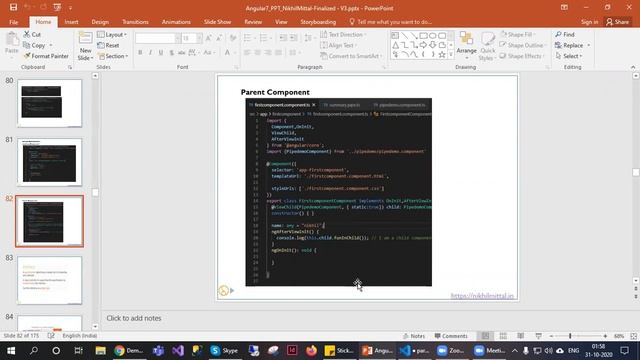Click Convert to SmartArt

(352, 56)
